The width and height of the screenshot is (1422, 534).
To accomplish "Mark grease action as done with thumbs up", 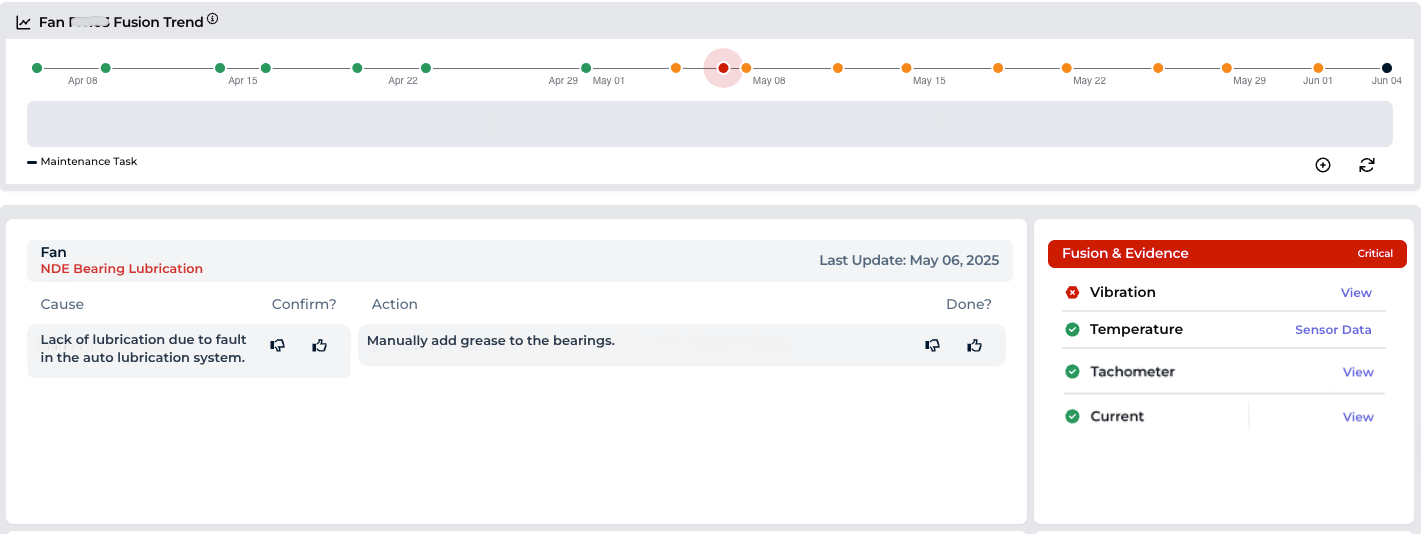I will pos(975,345).
